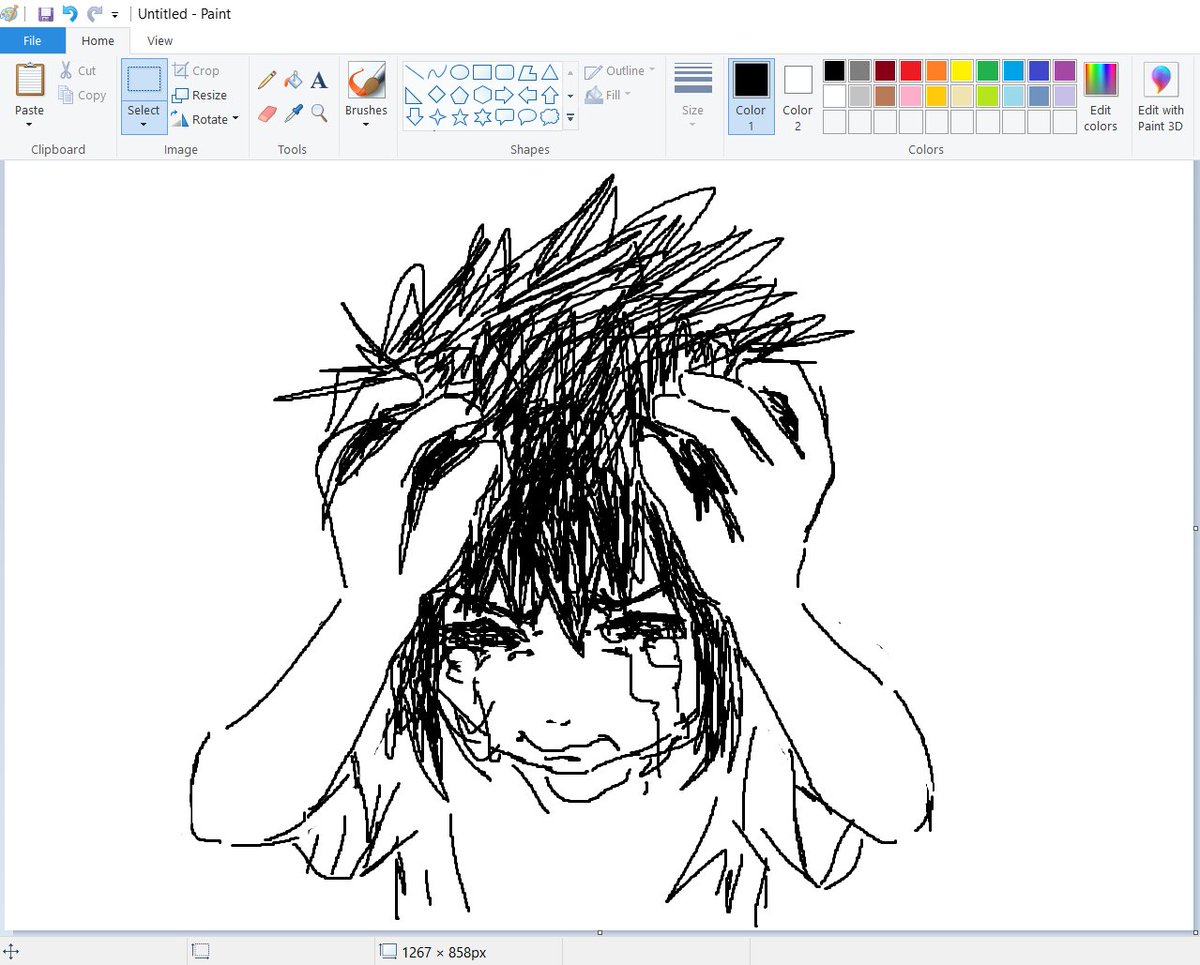Pick the red palette swatch
The image size is (1200, 965).
(910, 71)
